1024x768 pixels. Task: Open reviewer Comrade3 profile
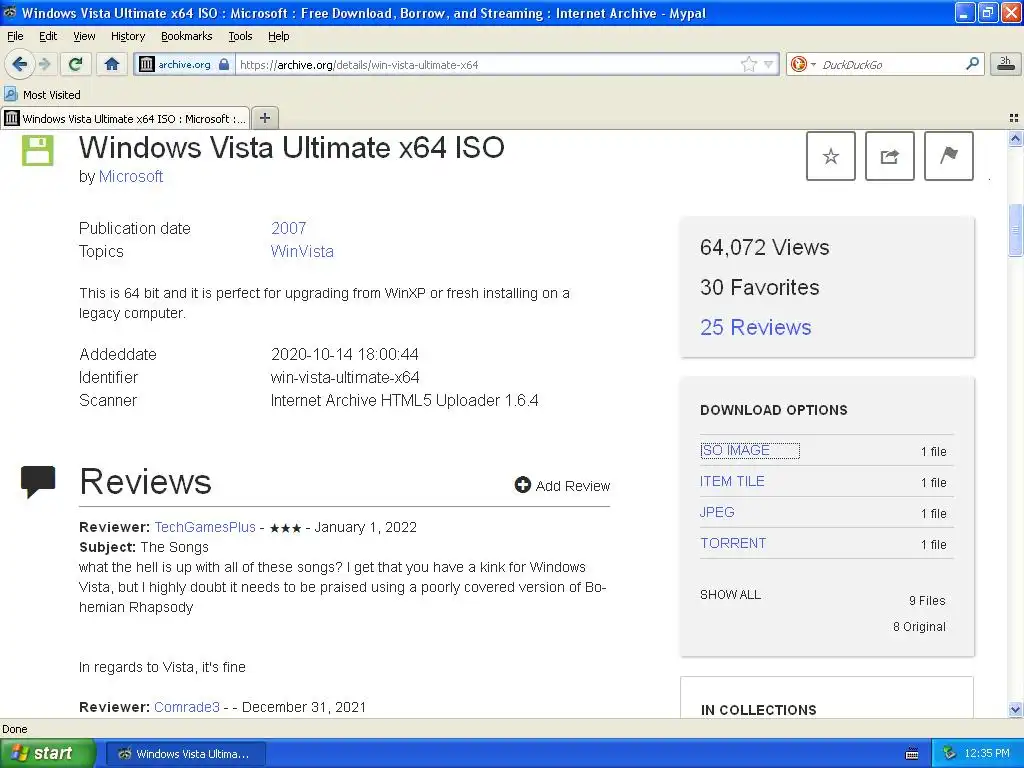click(x=187, y=707)
